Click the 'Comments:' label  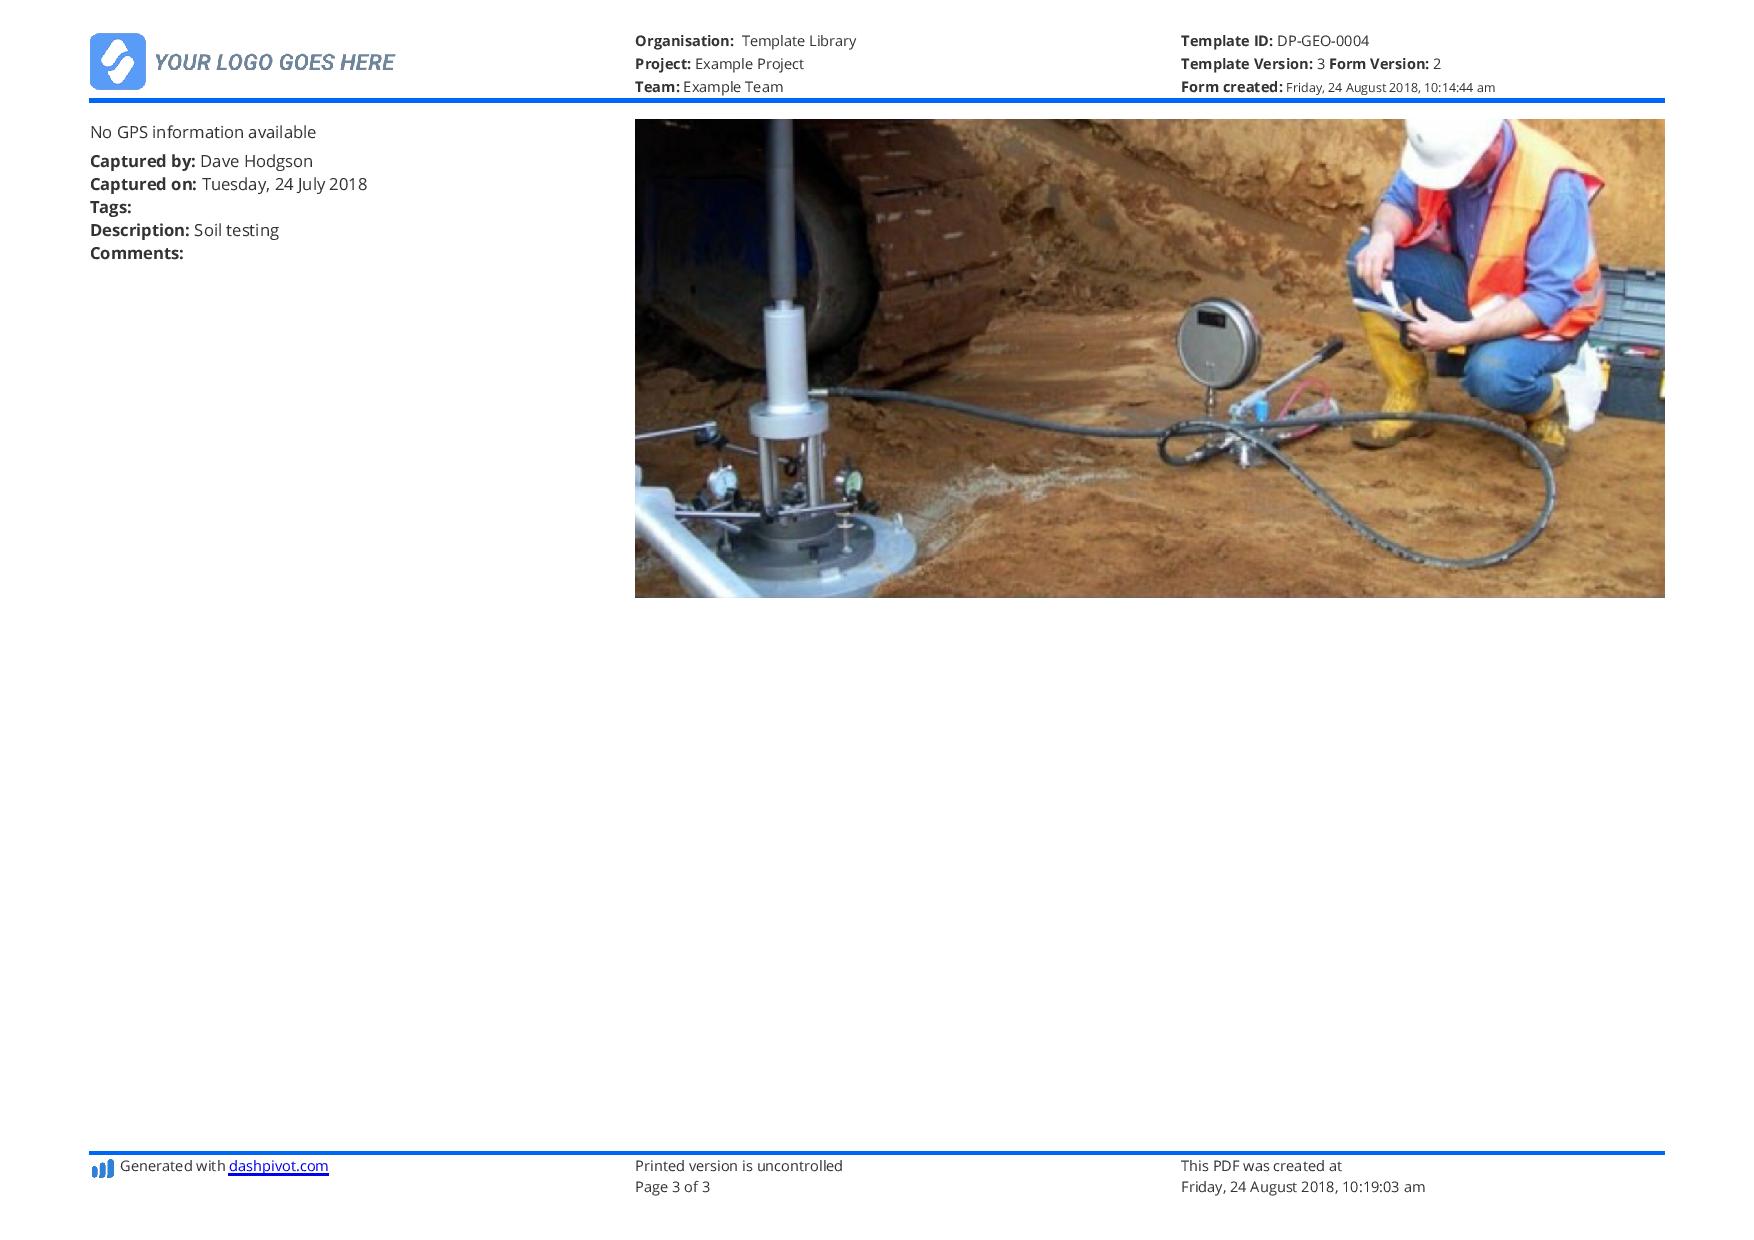[137, 253]
